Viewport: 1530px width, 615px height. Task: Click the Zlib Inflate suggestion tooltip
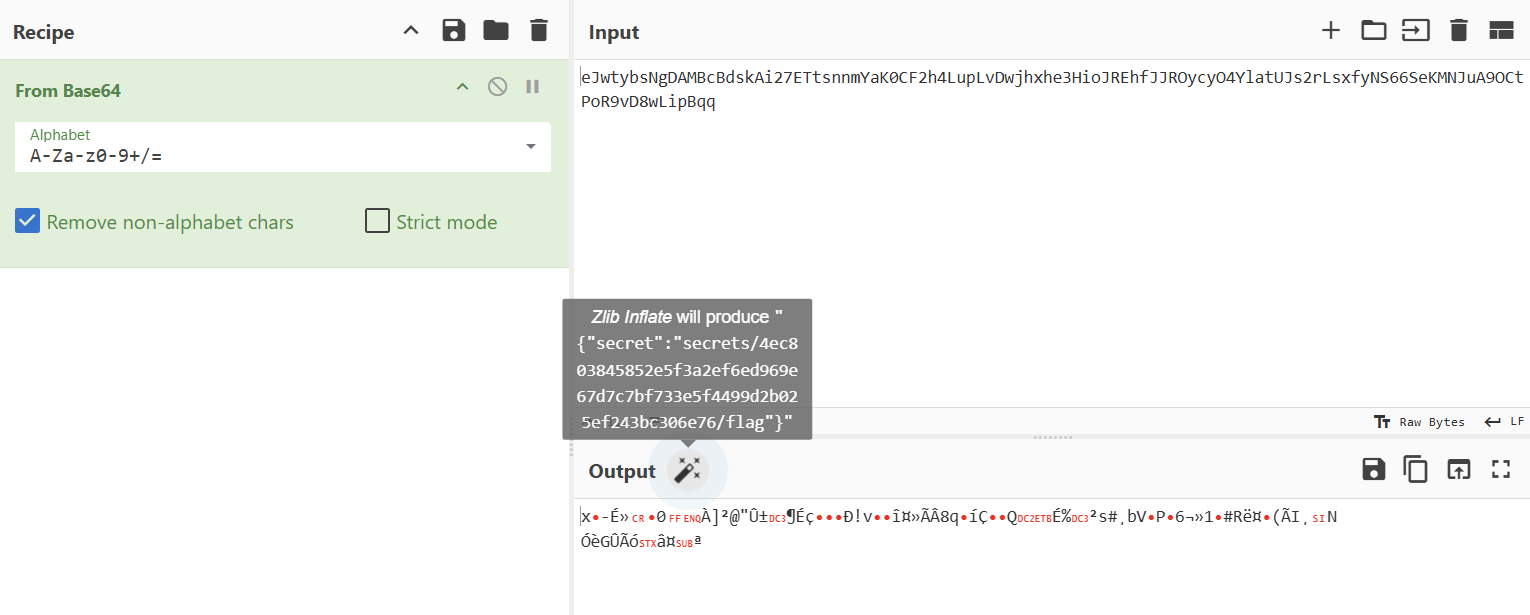coord(687,369)
